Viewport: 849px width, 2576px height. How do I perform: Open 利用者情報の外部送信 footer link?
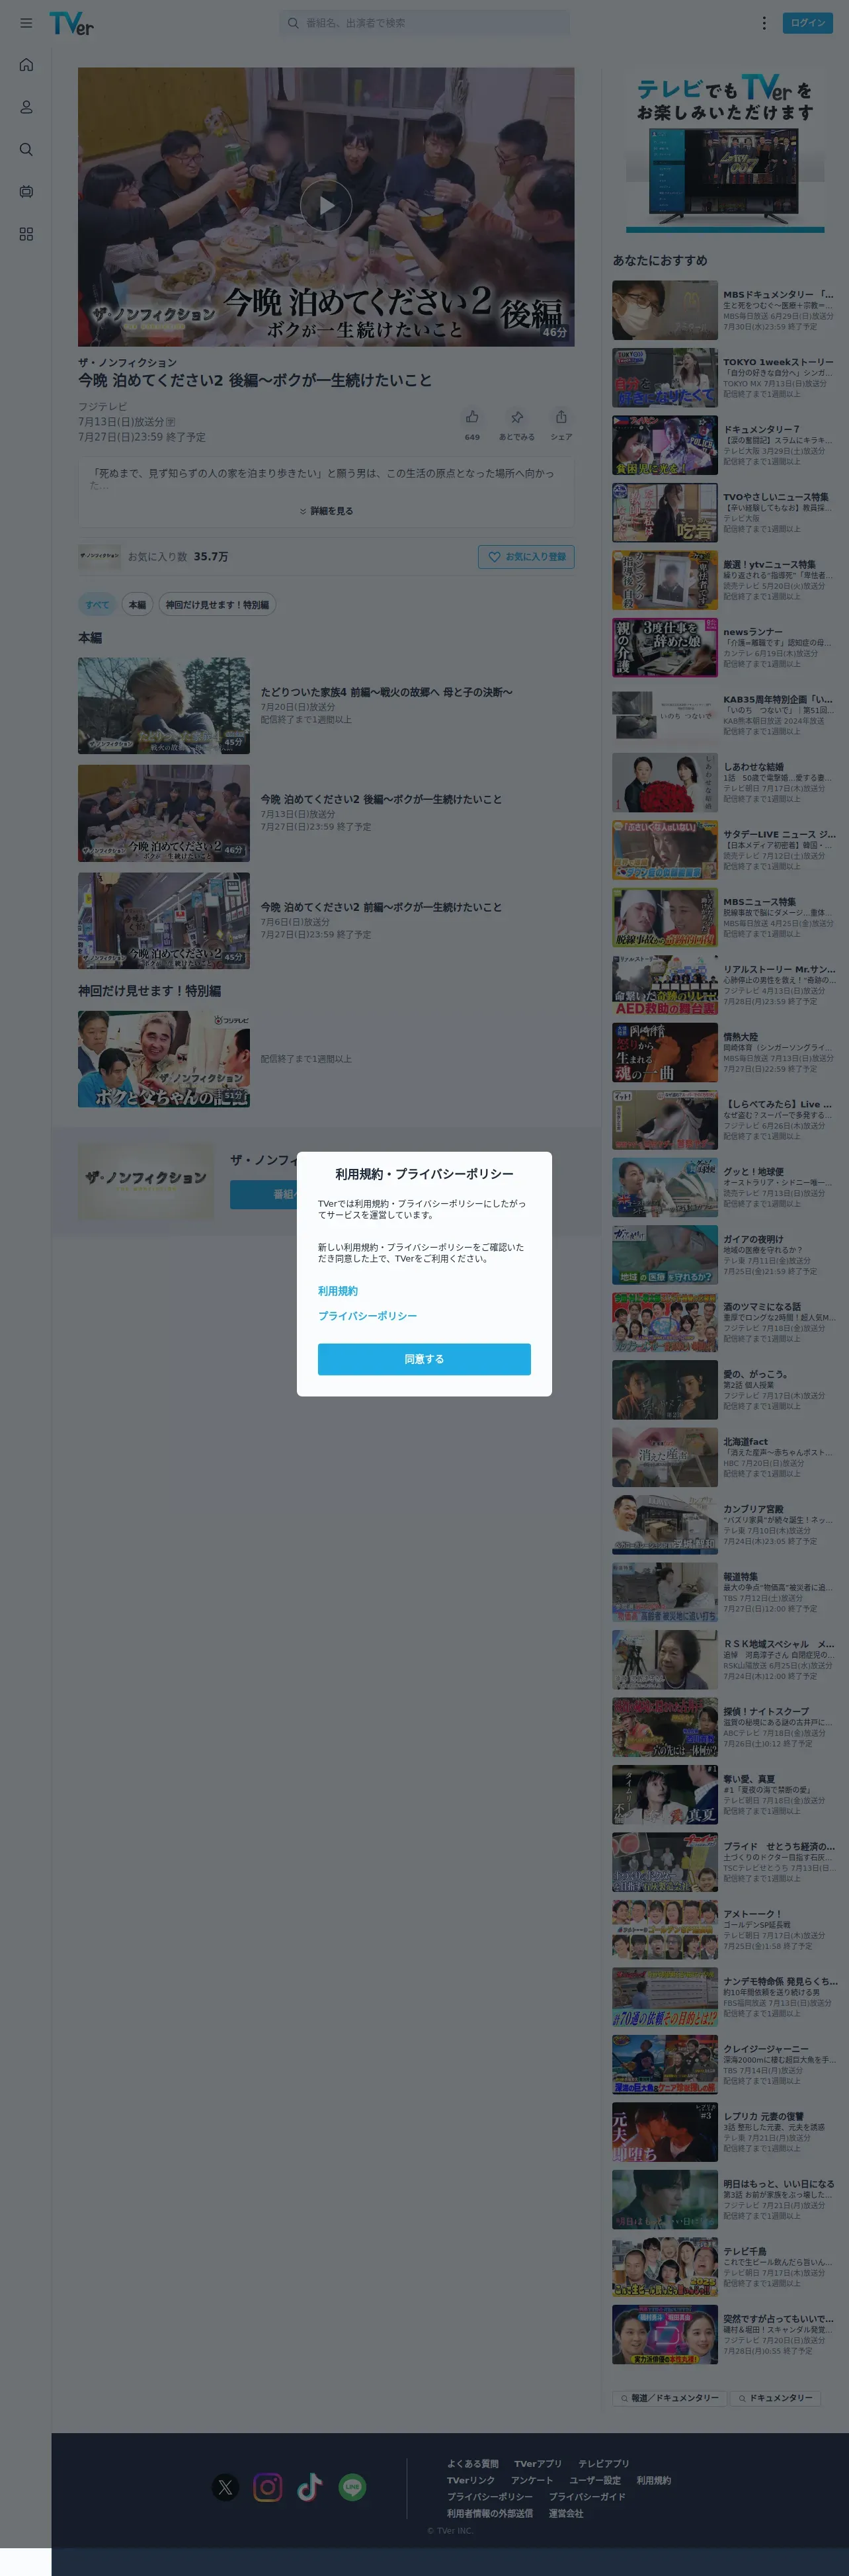click(x=490, y=2513)
